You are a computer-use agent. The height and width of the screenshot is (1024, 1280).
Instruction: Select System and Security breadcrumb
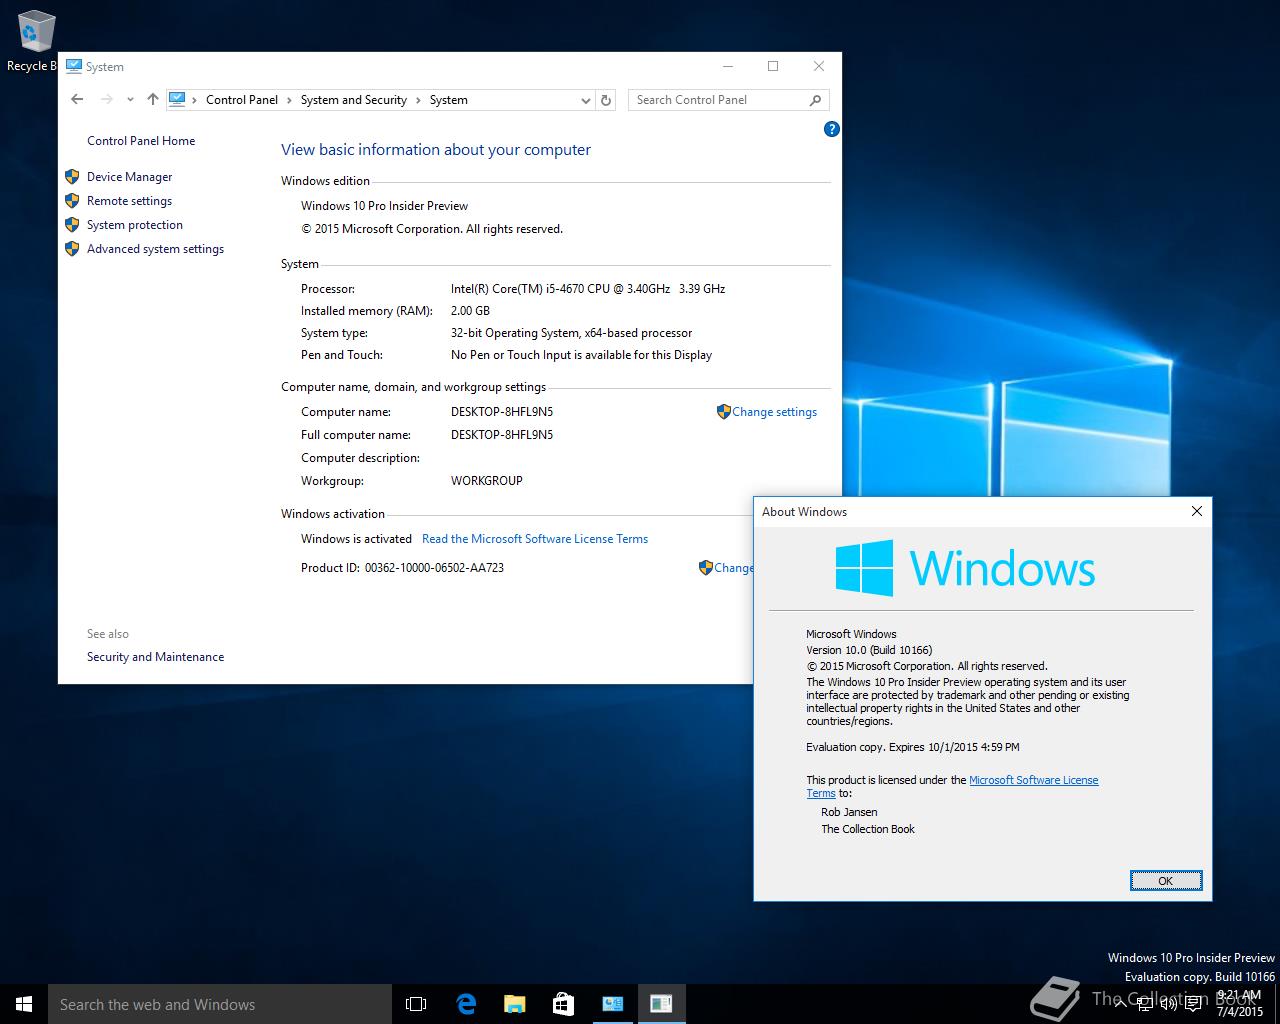coord(353,100)
